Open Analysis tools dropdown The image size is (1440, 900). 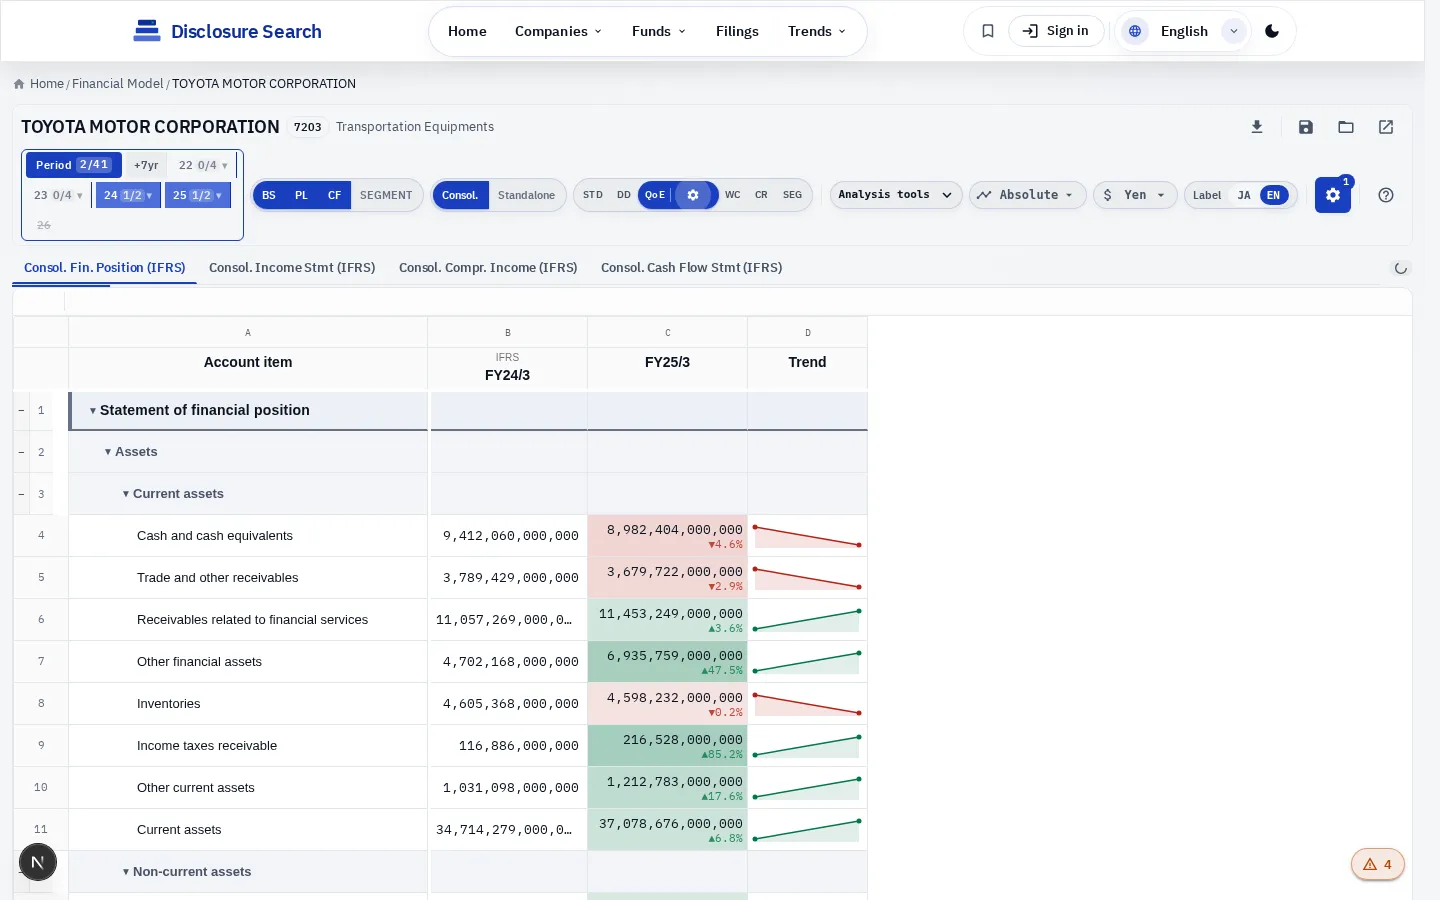point(896,195)
